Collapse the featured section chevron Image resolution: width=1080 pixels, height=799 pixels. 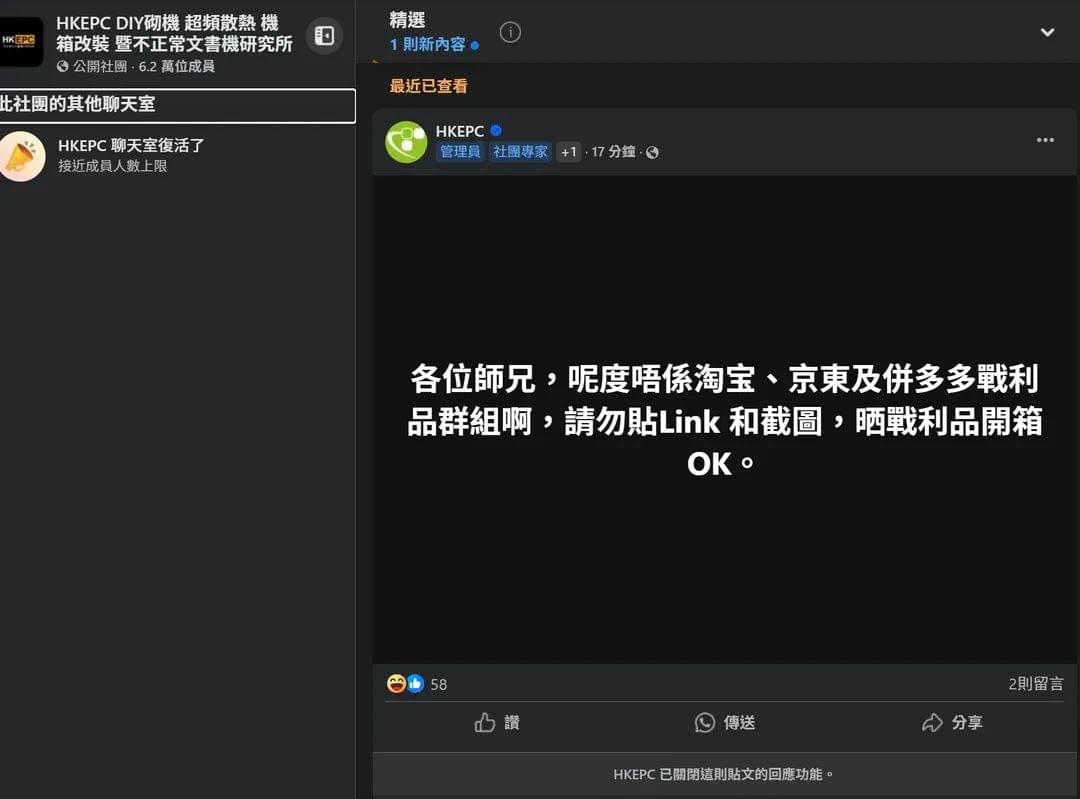click(x=1047, y=32)
